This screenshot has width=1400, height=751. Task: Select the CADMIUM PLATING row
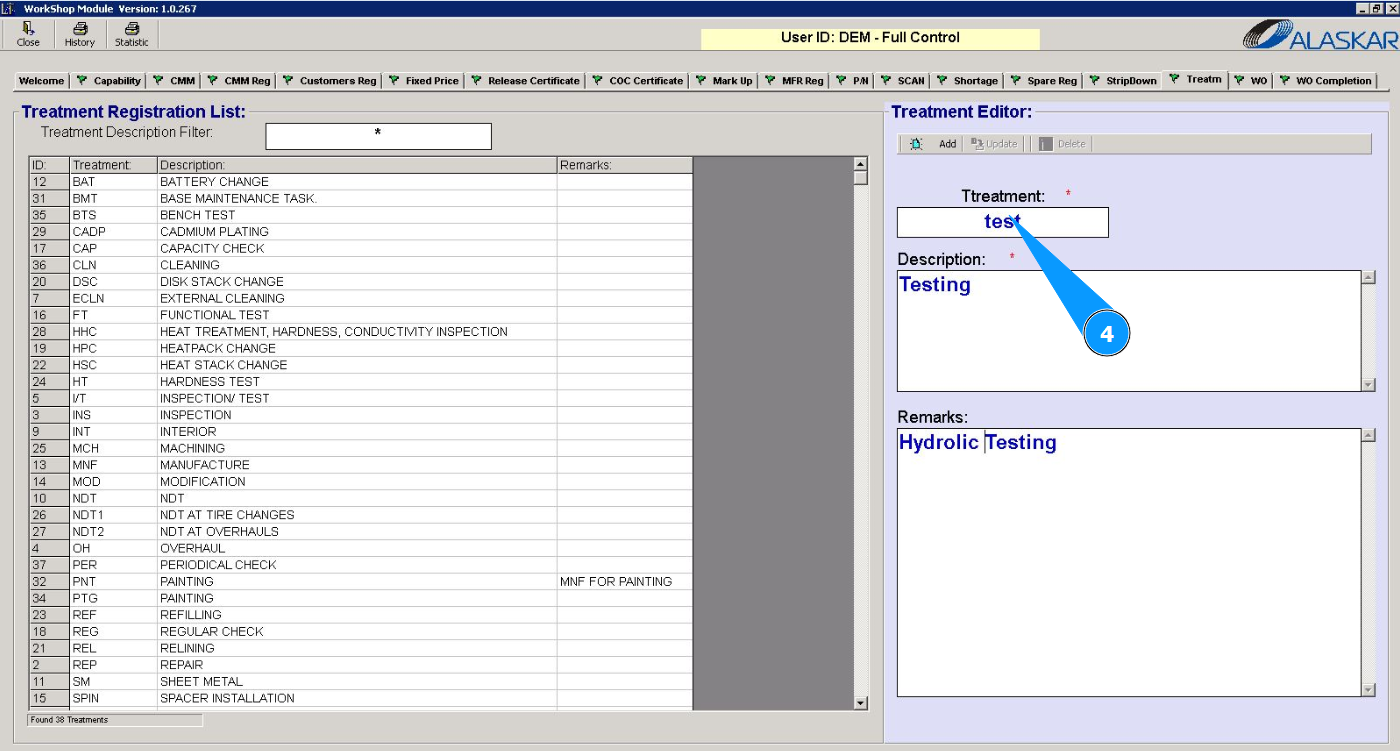(x=361, y=232)
